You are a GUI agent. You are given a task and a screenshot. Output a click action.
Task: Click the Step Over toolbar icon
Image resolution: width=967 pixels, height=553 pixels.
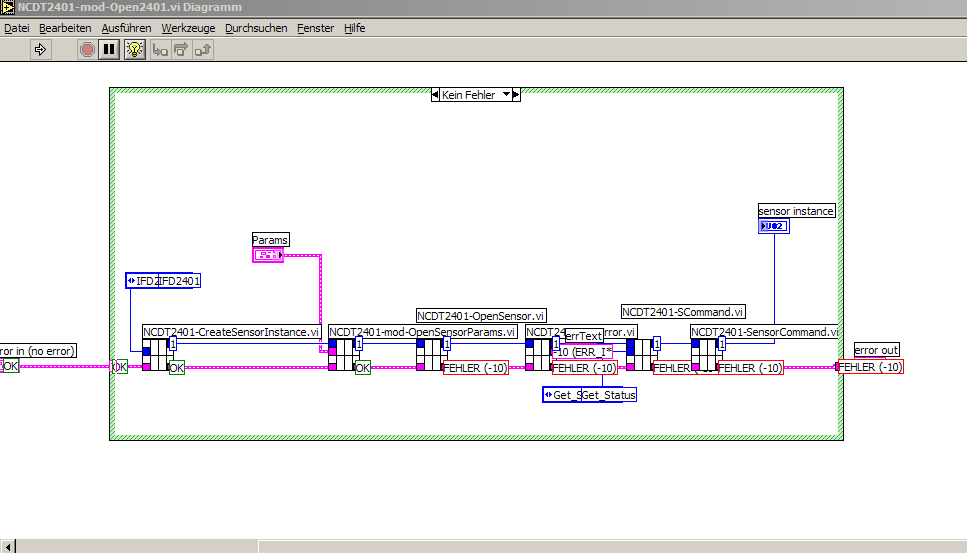click(181, 50)
